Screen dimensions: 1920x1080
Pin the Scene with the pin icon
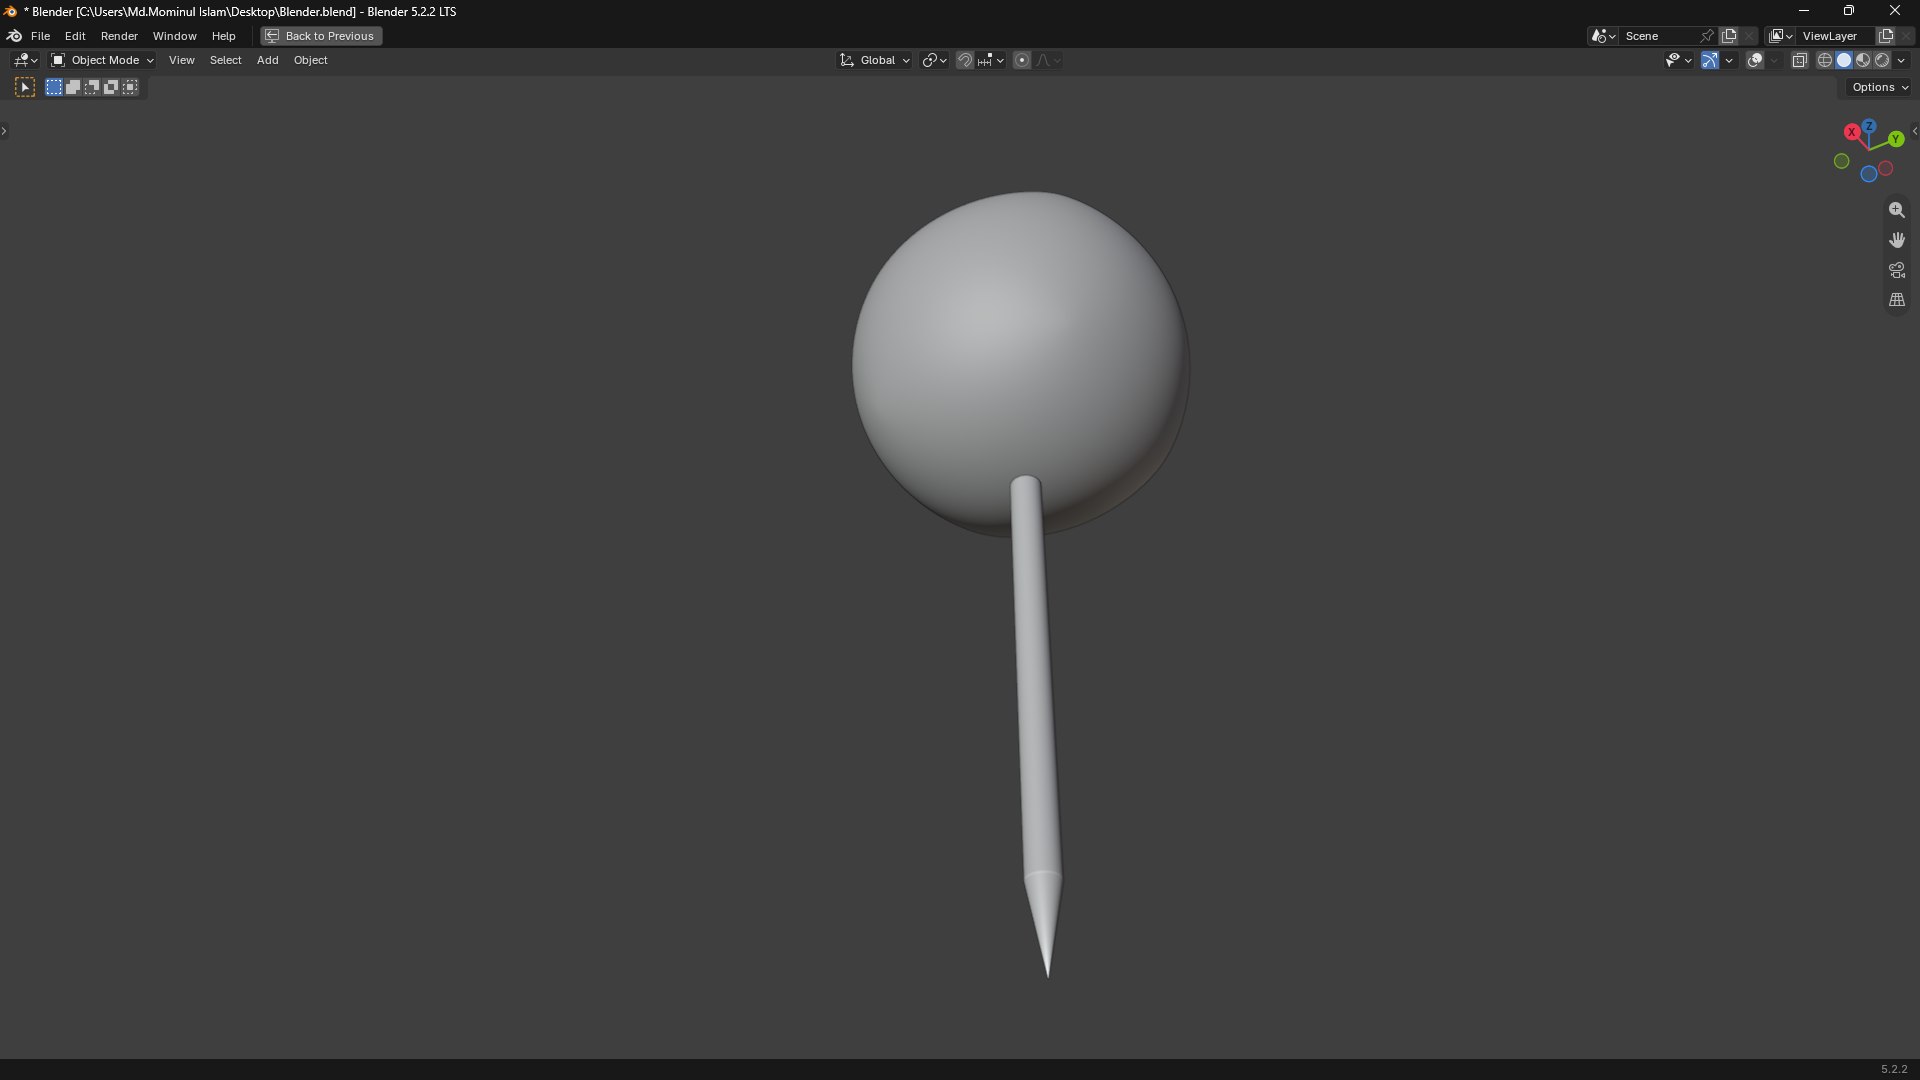click(x=1707, y=36)
